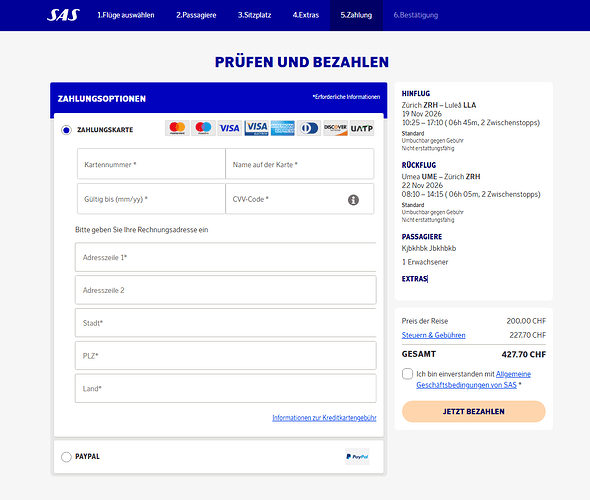The height and width of the screenshot is (500, 590).
Task: Click the 200.00 CHF trip price
Action: tap(526, 321)
